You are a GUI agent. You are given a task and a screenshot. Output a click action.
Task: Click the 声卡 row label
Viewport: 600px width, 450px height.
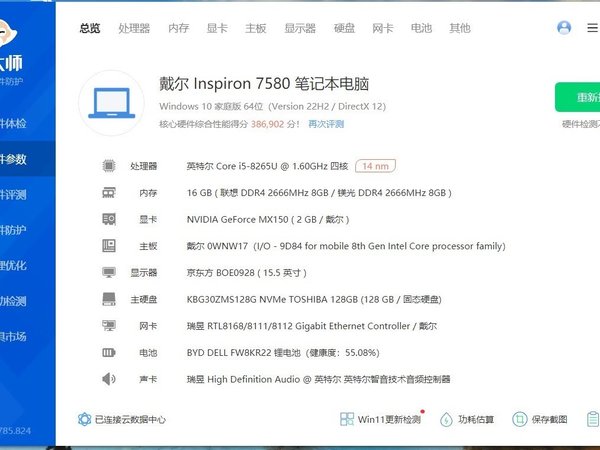point(148,379)
